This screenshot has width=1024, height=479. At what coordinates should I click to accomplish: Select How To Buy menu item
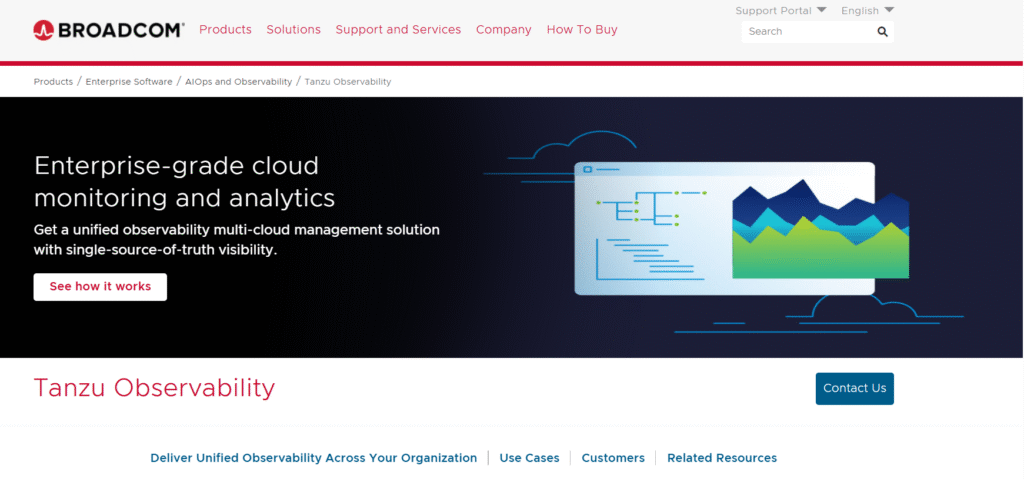click(x=582, y=30)
